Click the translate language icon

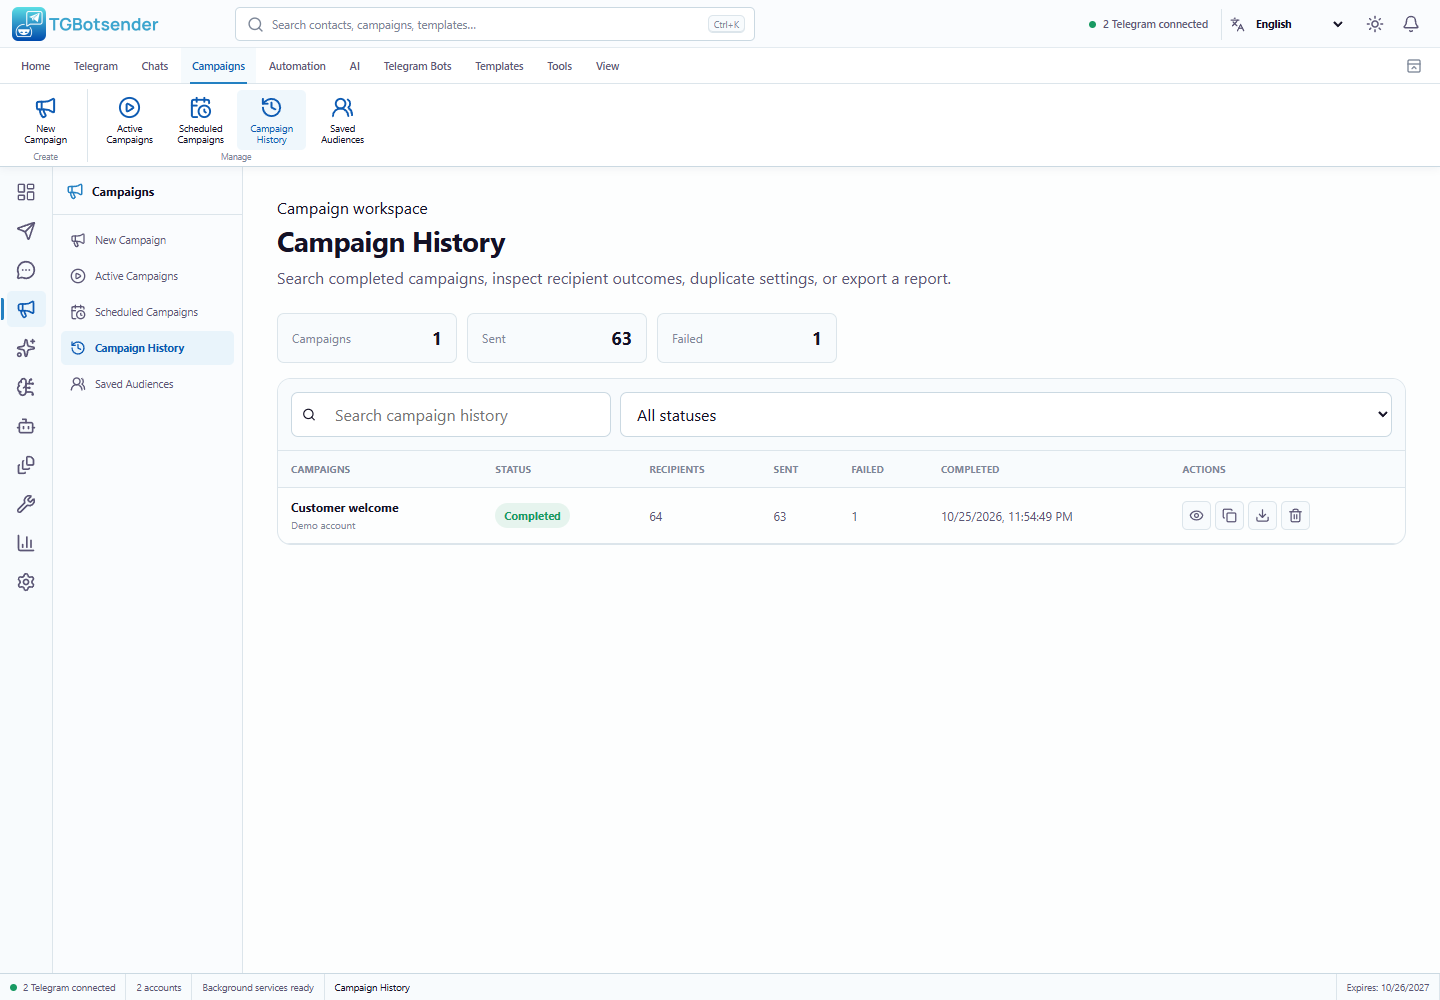(1238, 24)
